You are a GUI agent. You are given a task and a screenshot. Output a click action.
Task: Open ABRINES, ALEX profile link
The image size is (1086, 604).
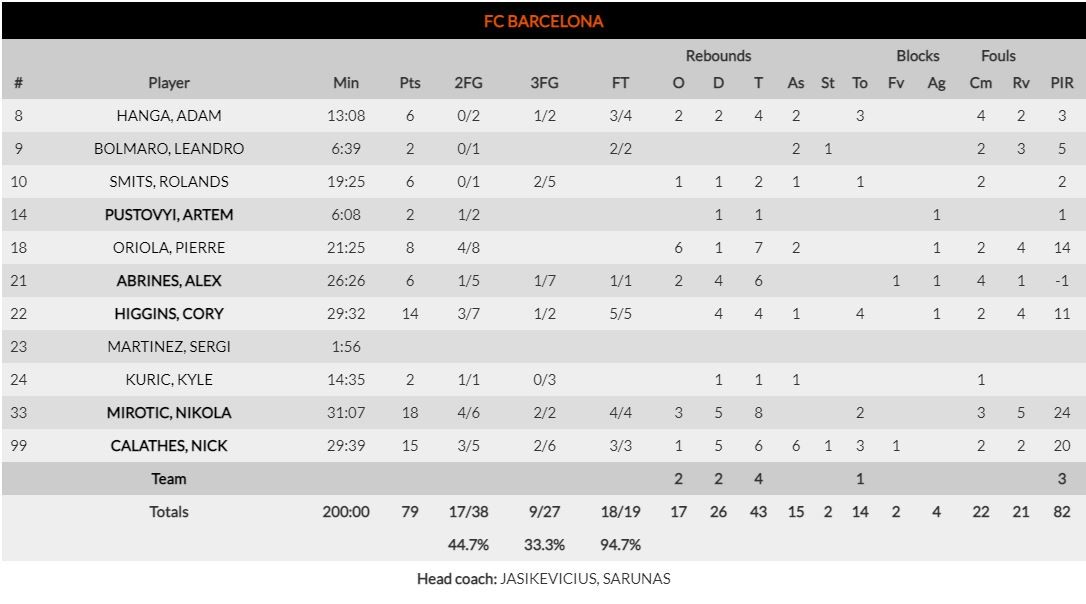(x=169, y=281)
